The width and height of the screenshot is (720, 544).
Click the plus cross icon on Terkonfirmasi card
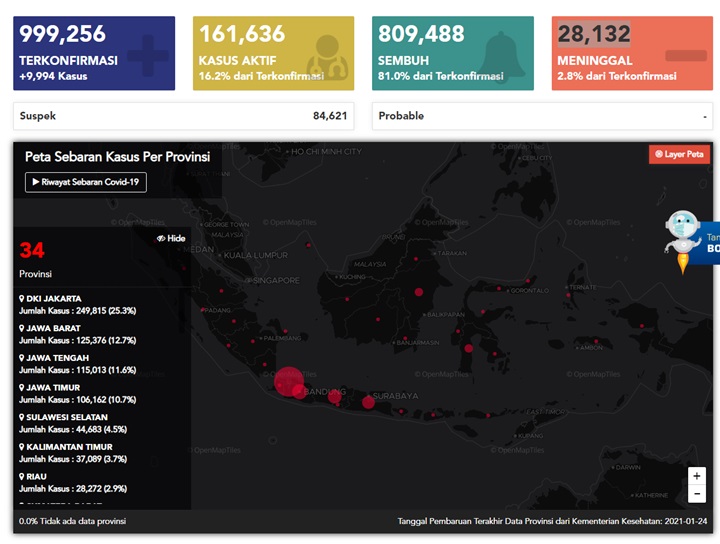pos(148,55)
